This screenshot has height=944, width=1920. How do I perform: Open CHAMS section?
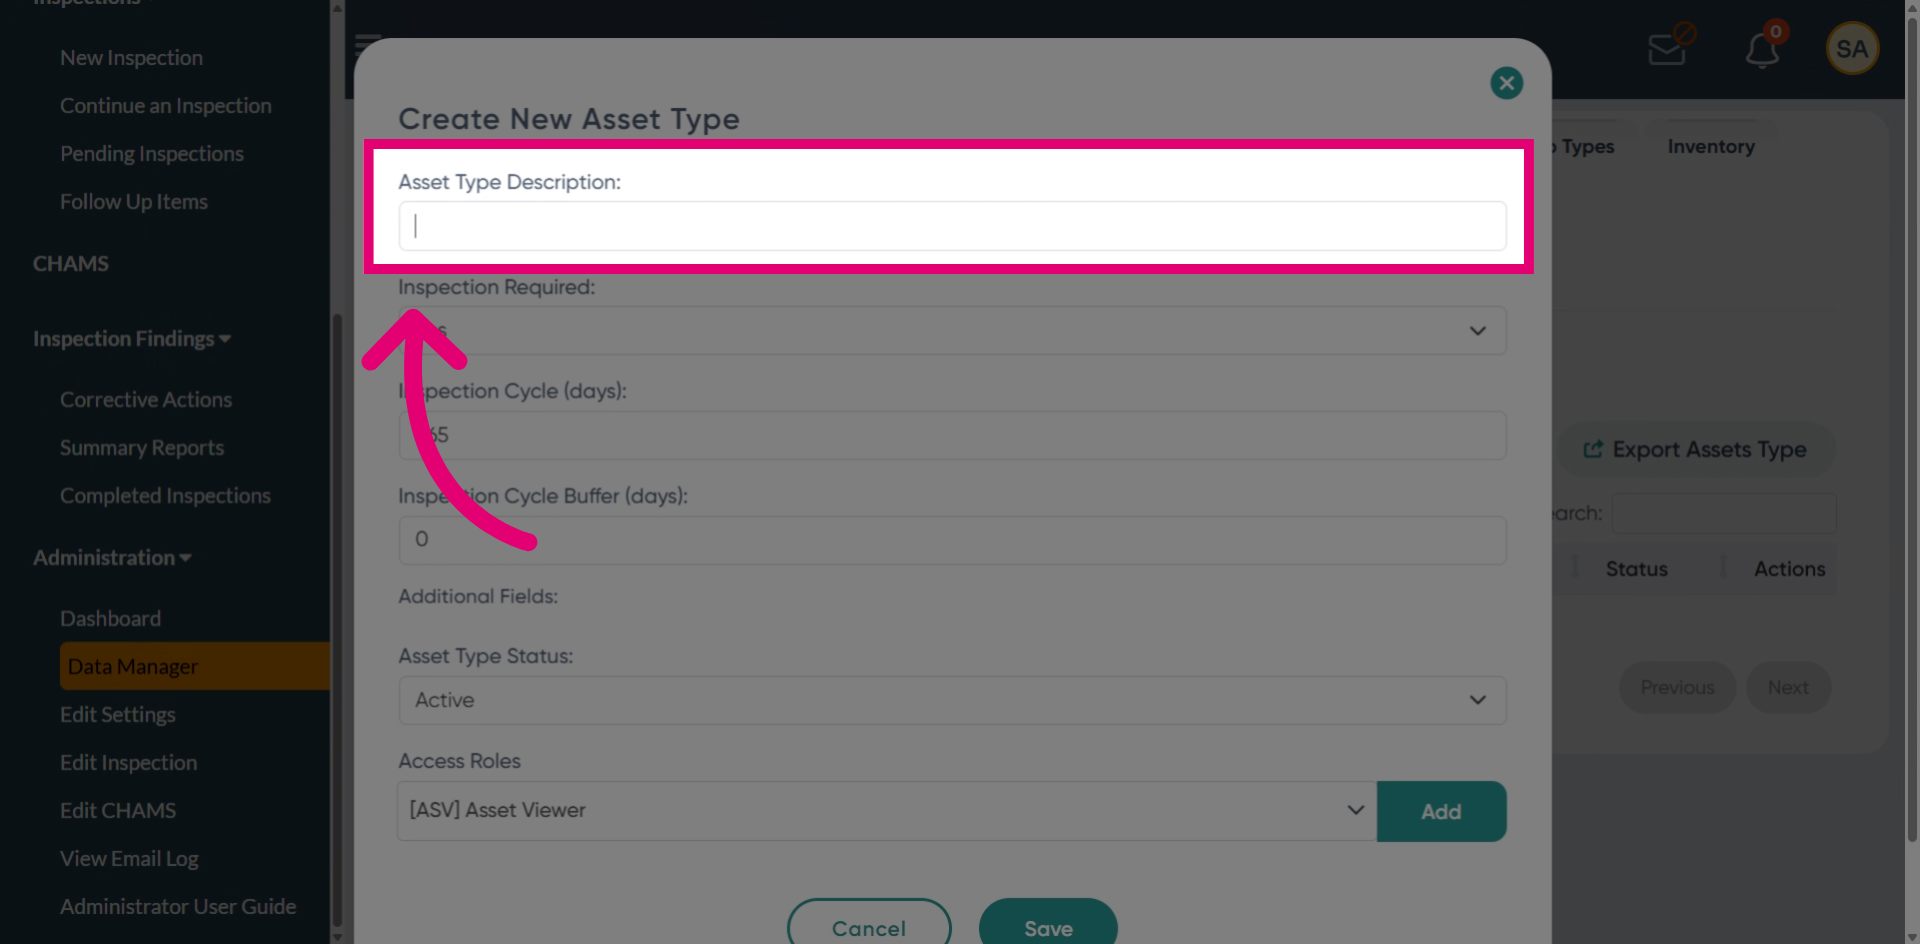(71, 264)
